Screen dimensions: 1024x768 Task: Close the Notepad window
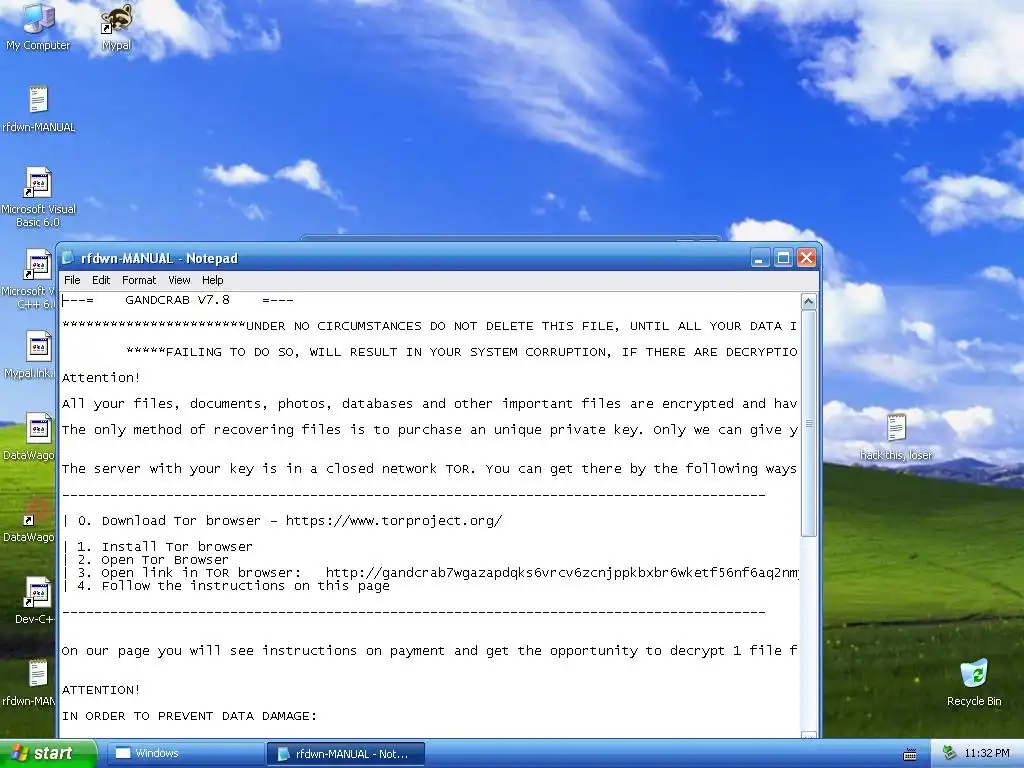coord(807,258)
